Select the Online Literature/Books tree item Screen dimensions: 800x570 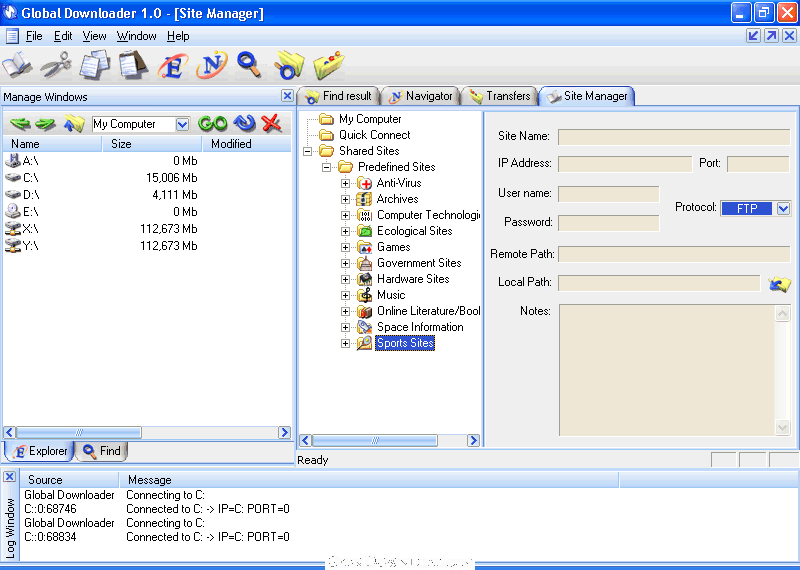[x=429, y=311]
